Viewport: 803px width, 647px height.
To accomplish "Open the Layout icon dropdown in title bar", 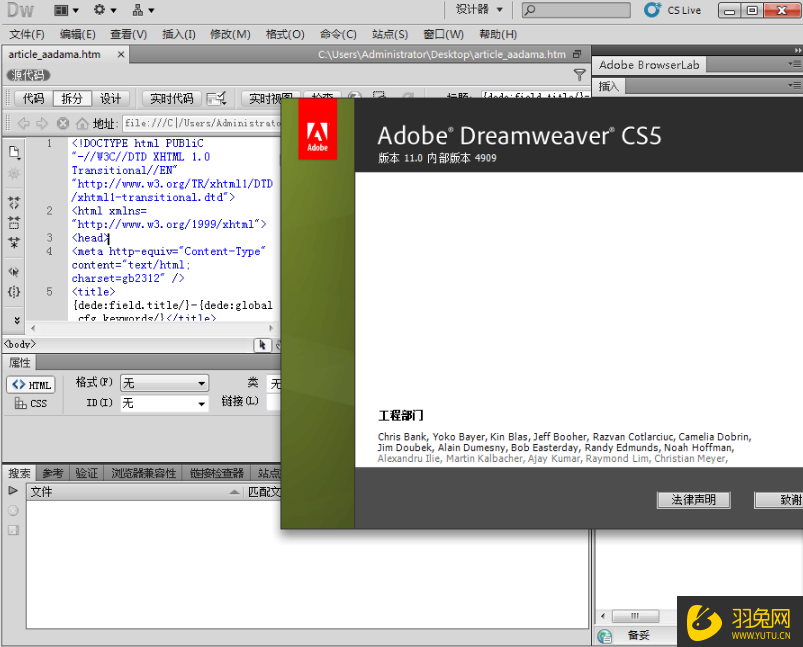I will (66, 10).
